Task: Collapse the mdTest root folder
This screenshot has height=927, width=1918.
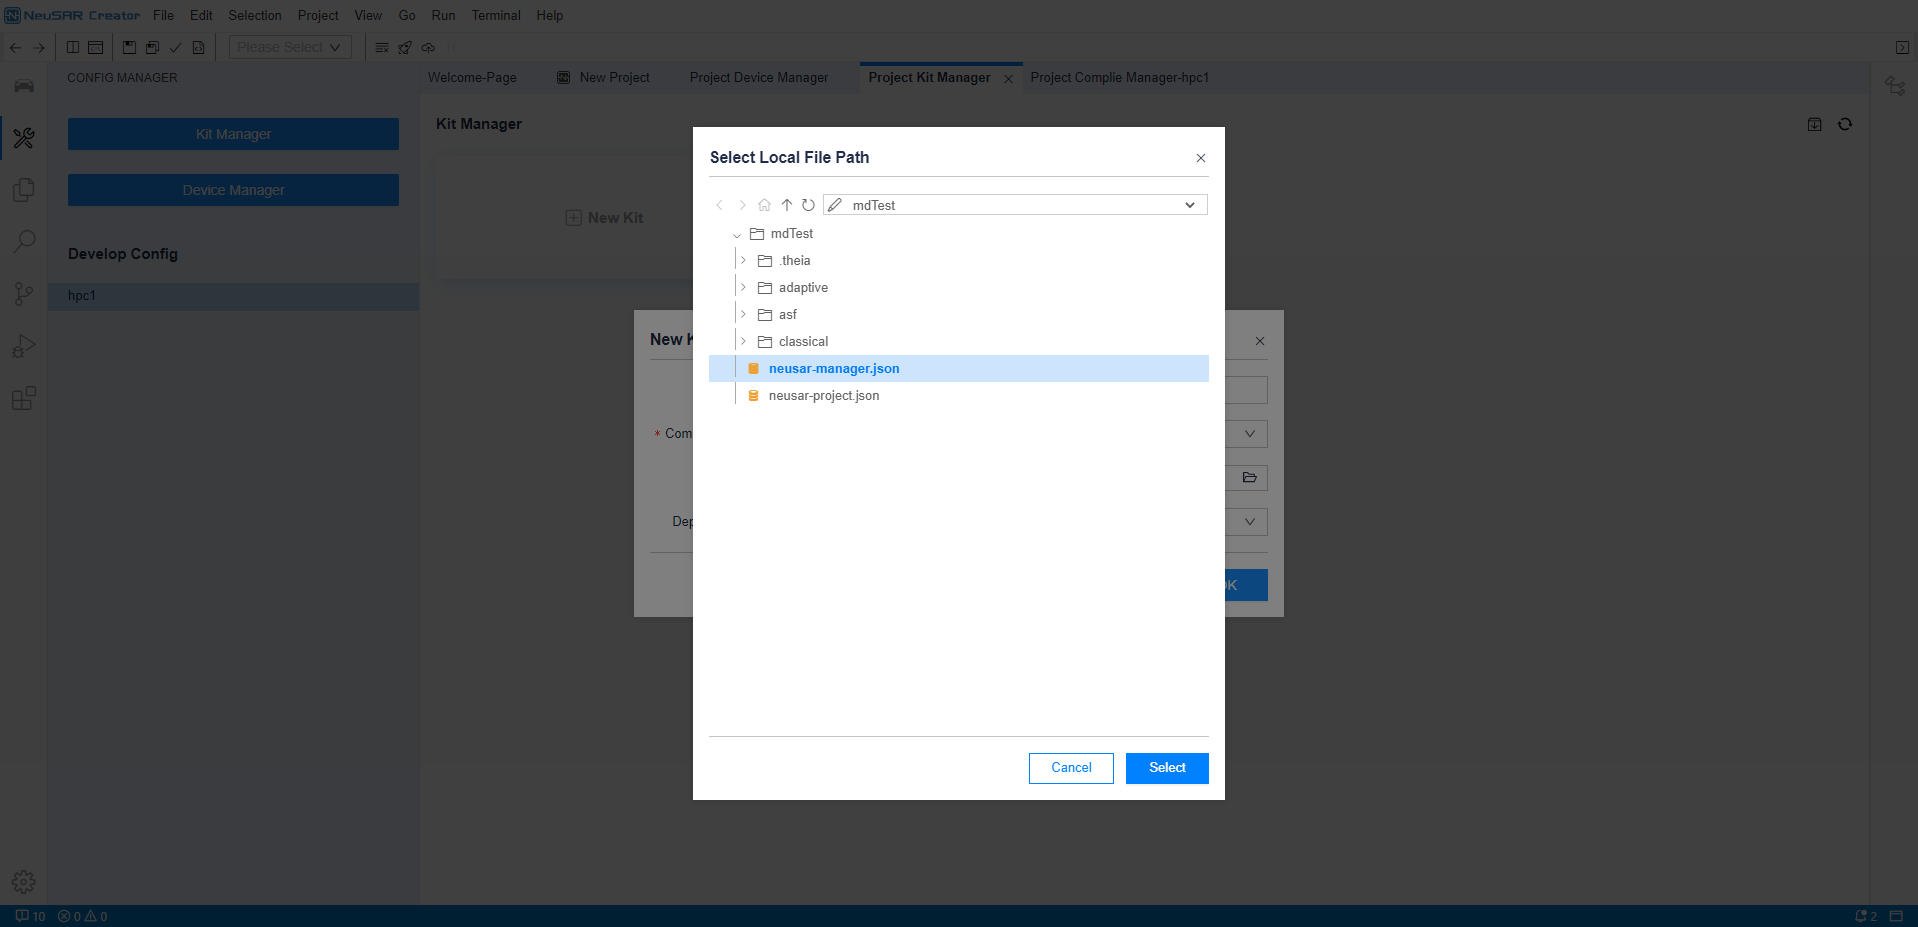Action: point(737,234)
